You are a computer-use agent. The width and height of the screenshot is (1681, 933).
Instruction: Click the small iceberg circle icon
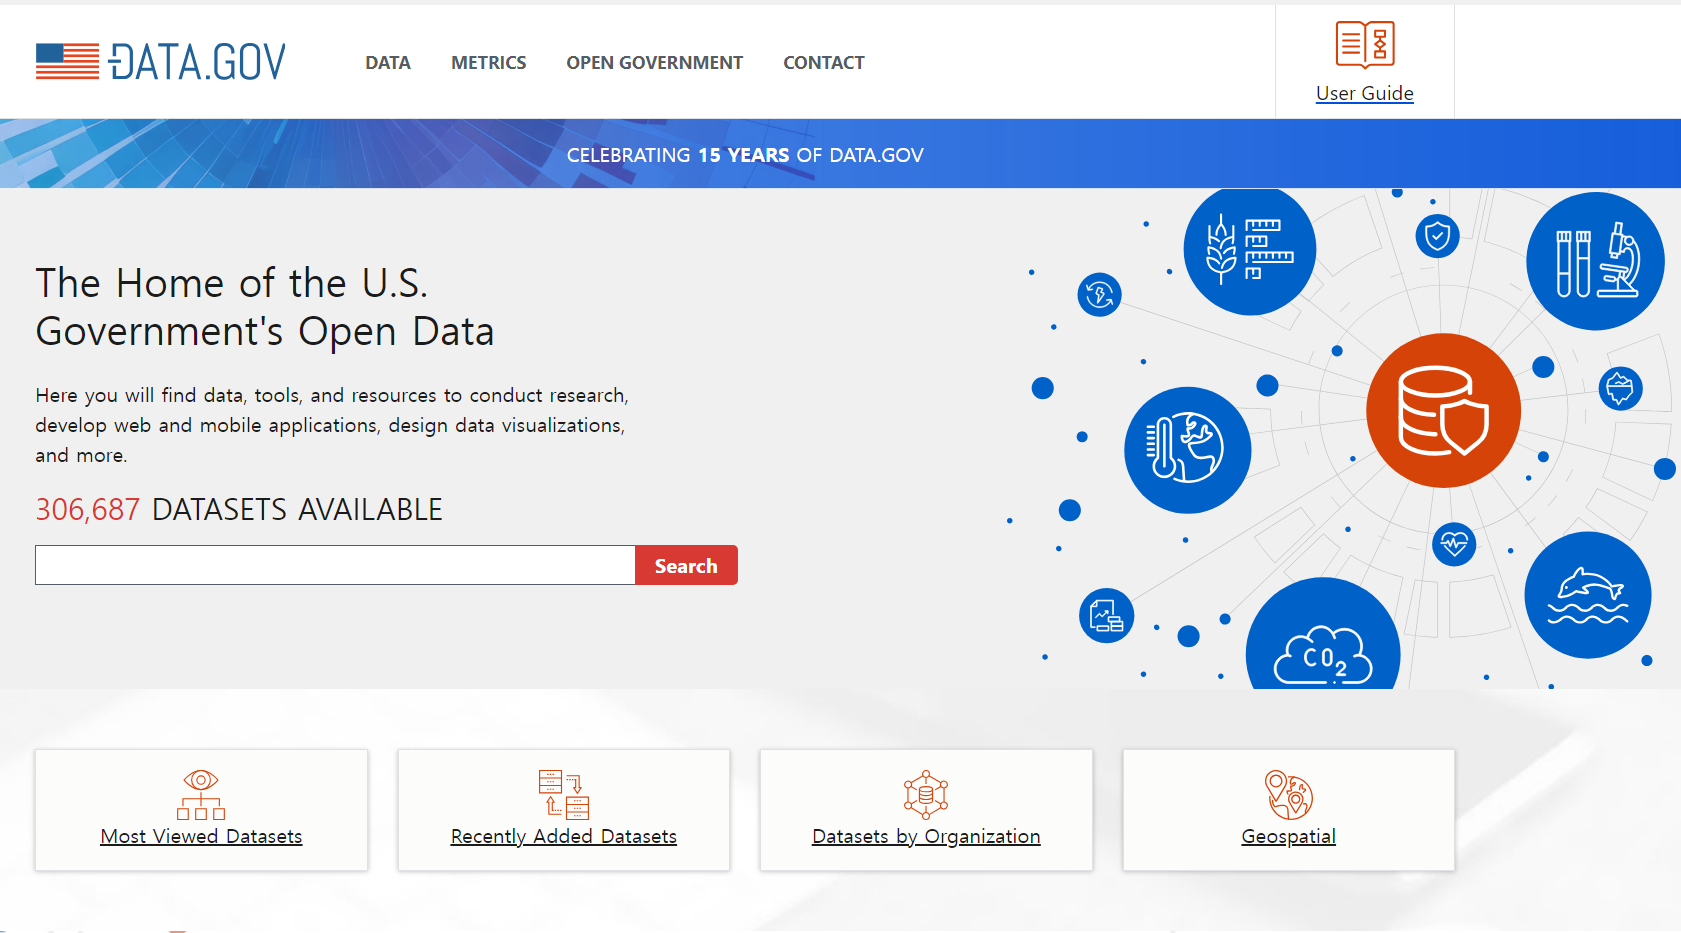(x=1621, y=388)
